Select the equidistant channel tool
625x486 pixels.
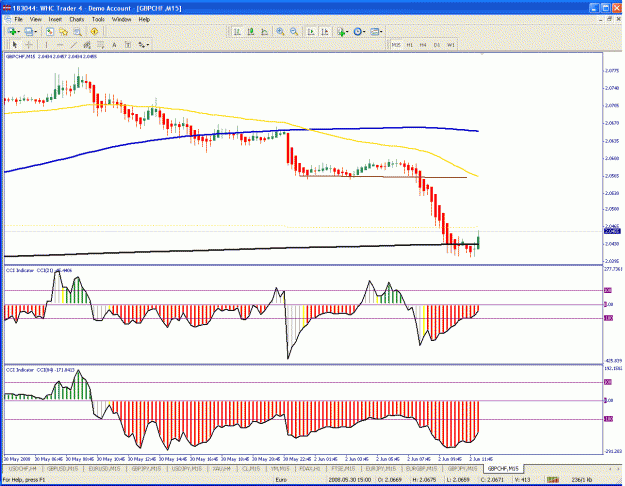[x=87, y=45]
